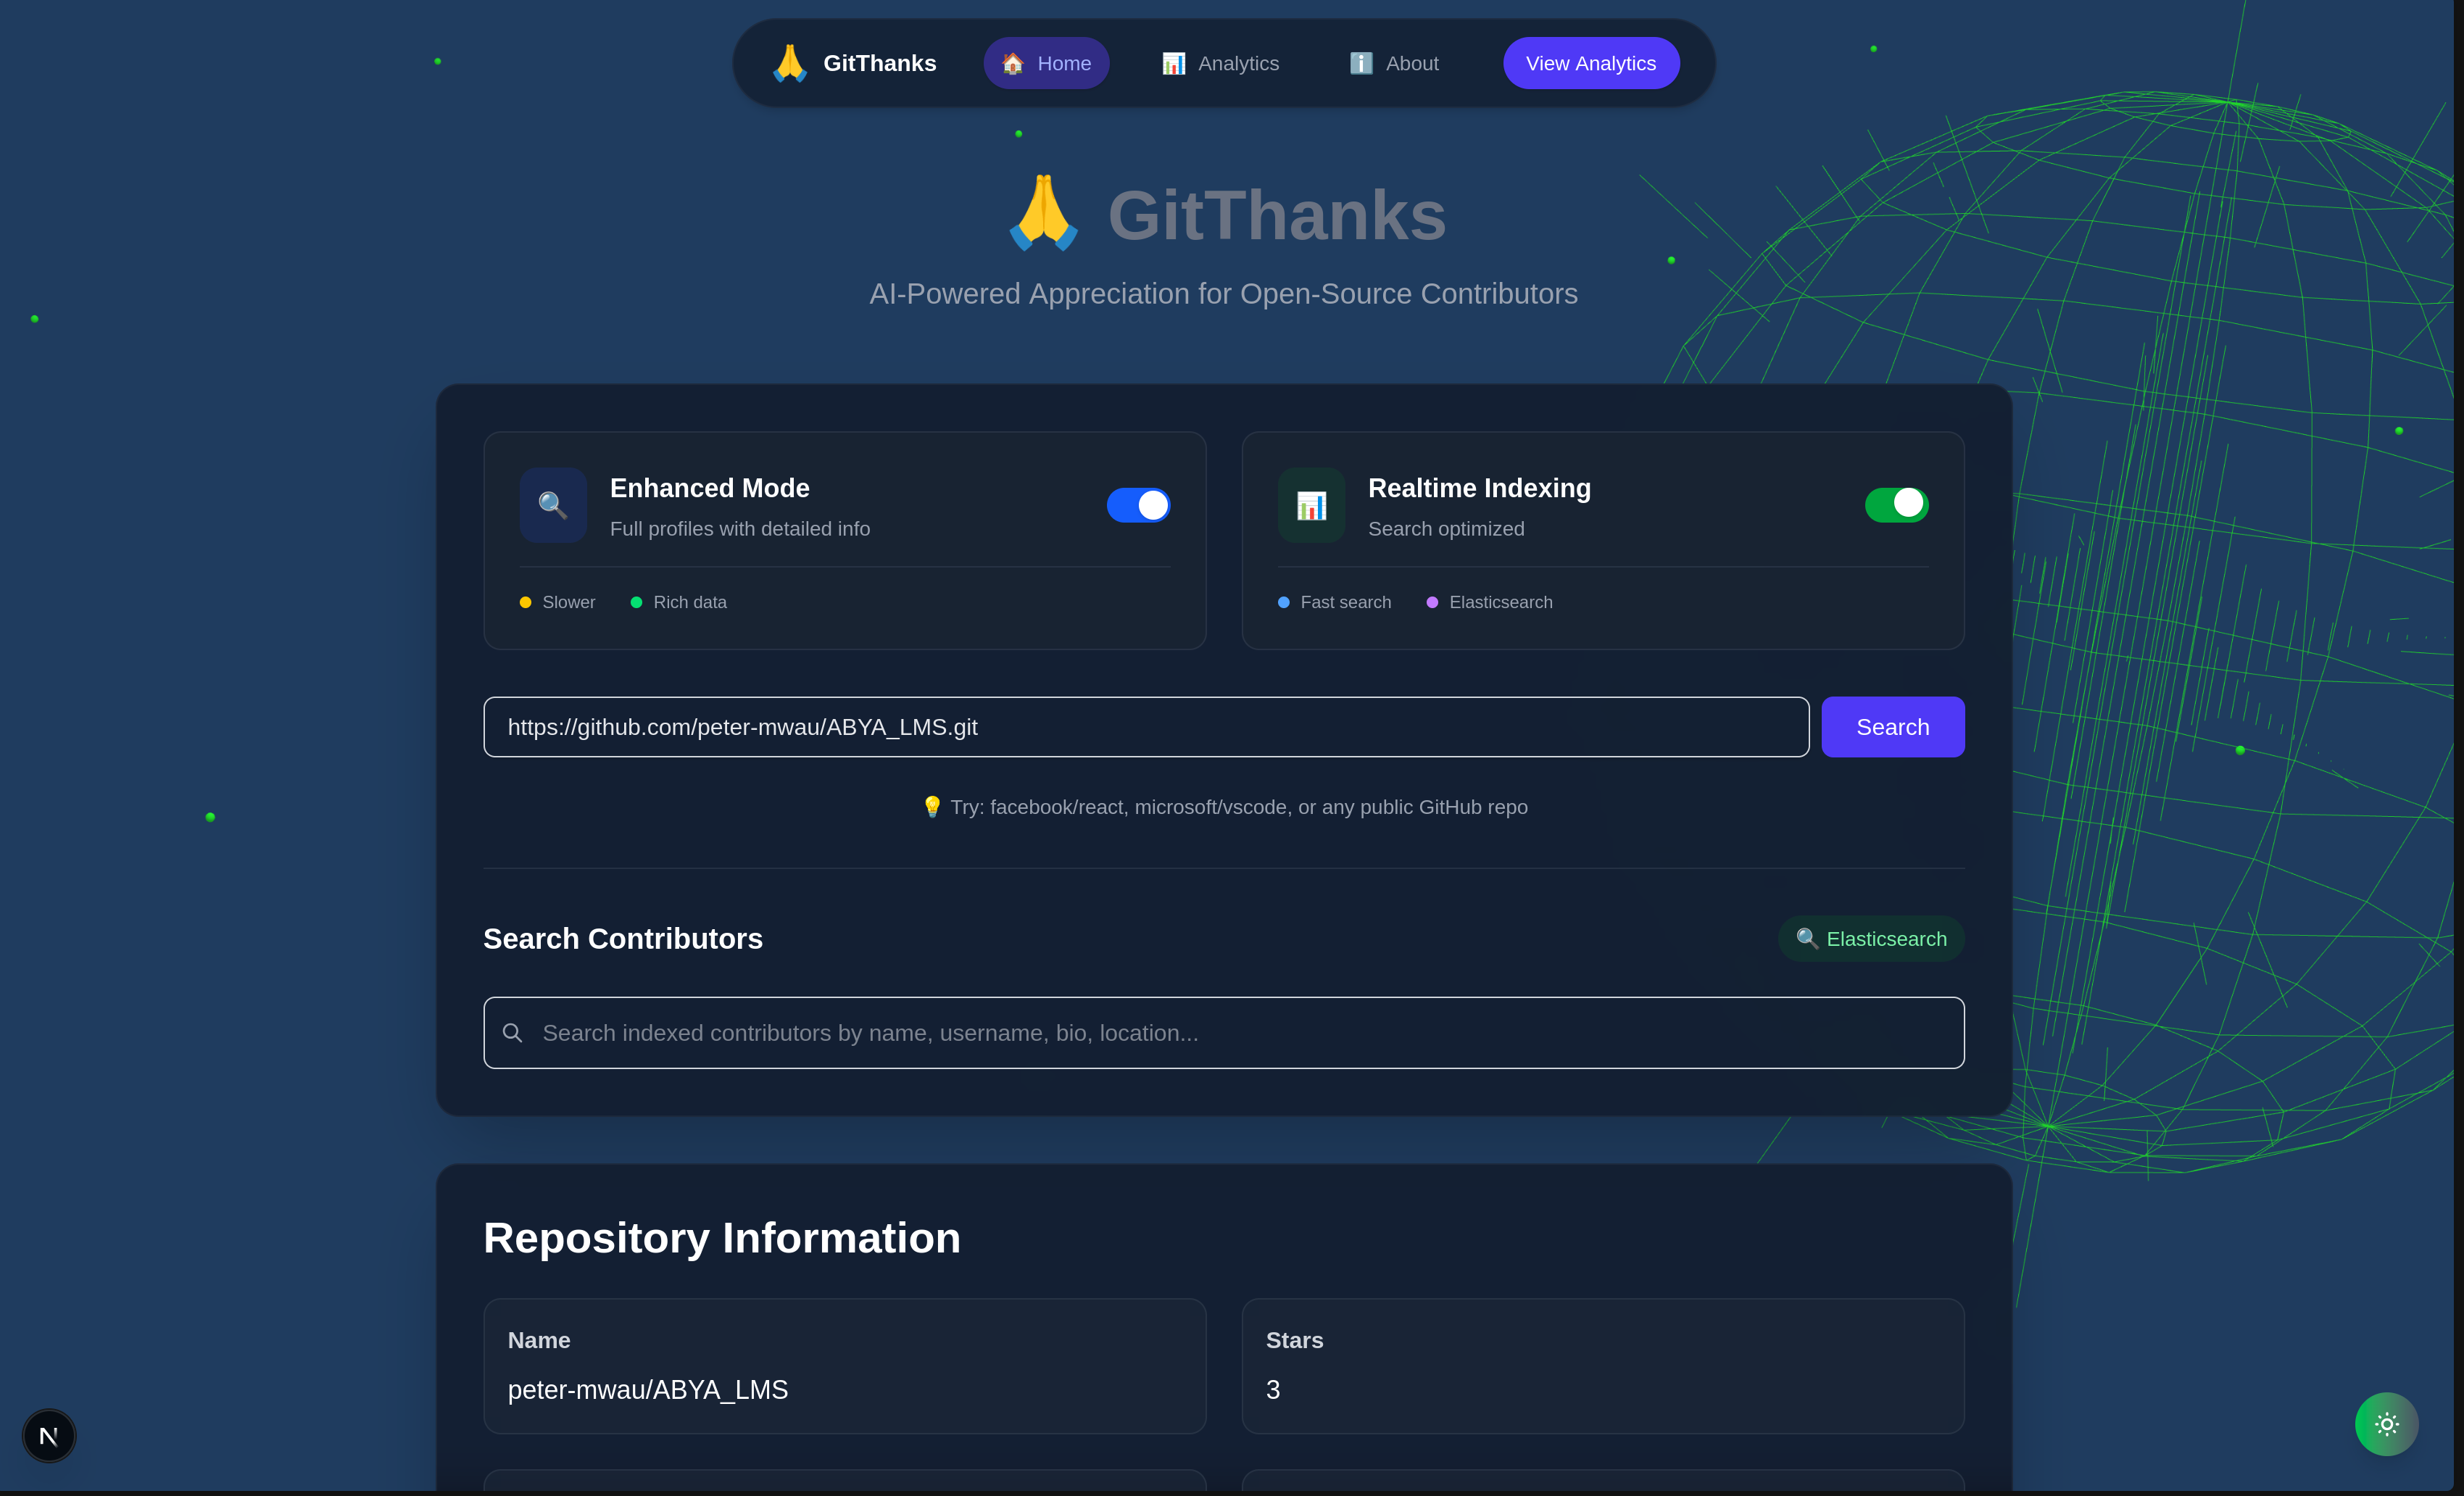Disable the Enhanced Mode toggle
This screenshot has height=1496, width=2464.
click(1138, 505)
